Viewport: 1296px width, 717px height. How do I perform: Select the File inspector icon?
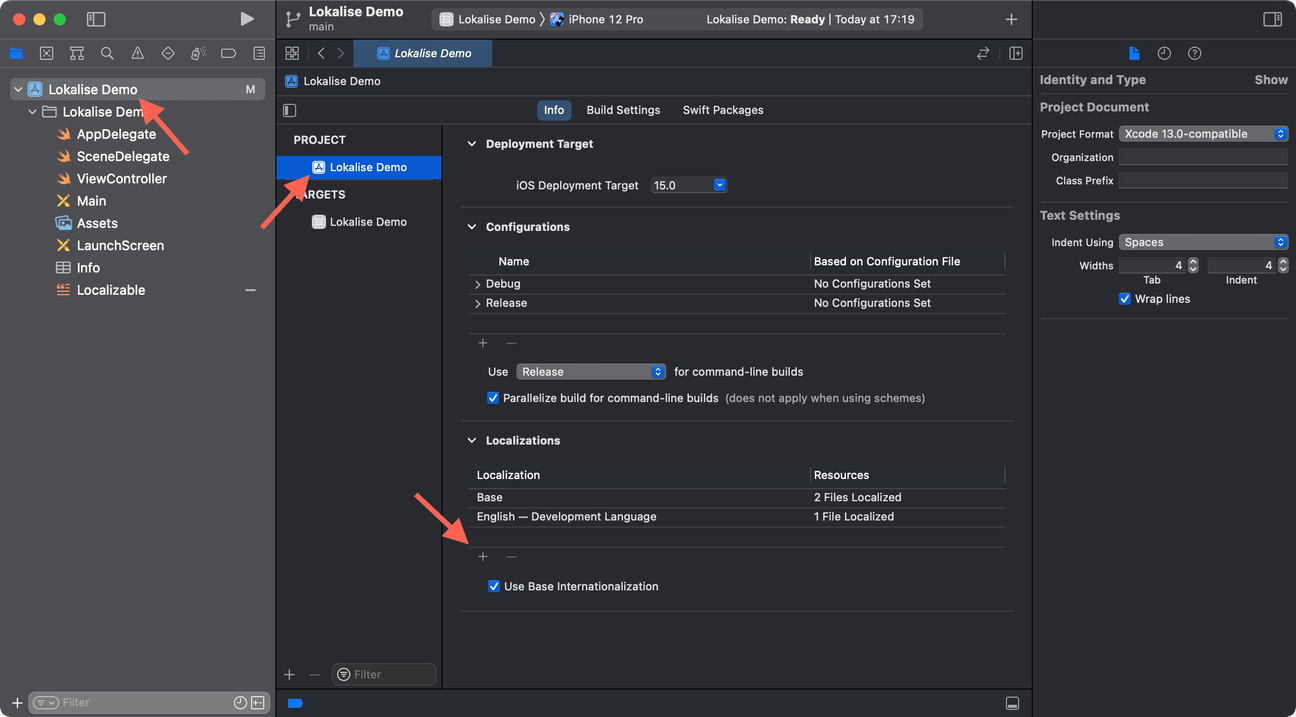(1134, 53)
